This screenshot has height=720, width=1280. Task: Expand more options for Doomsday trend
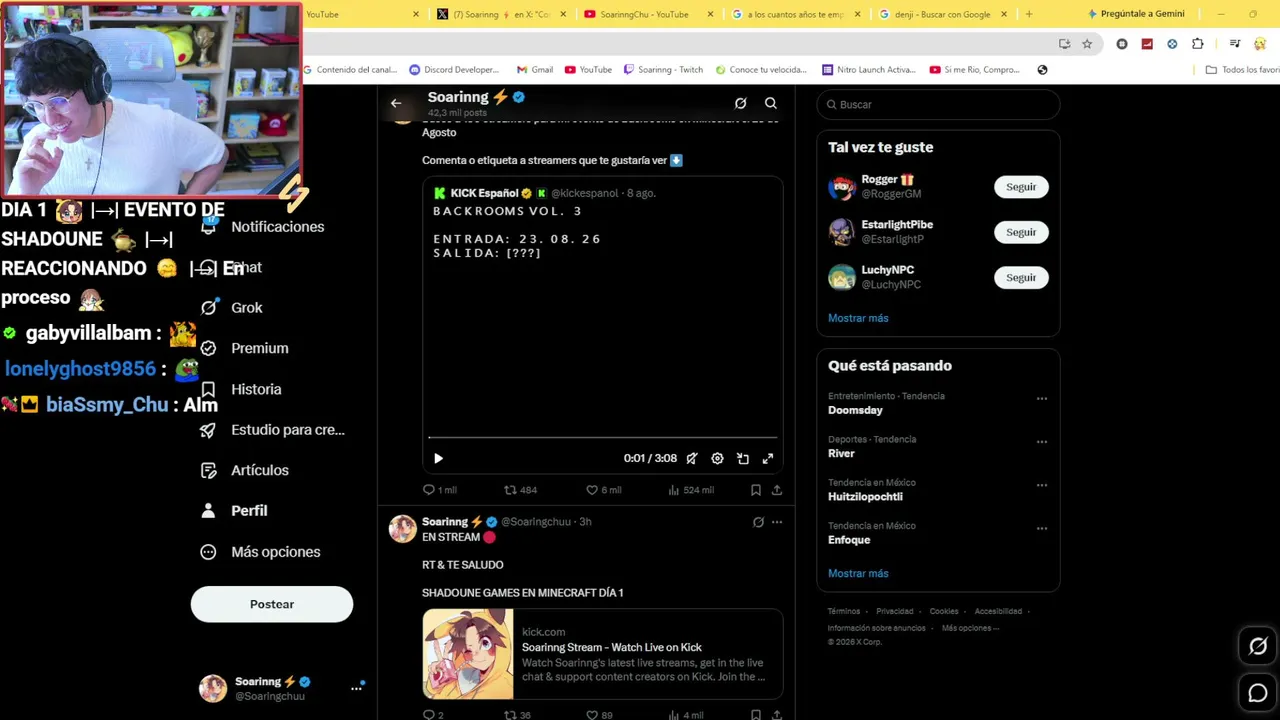[1042, 399]
